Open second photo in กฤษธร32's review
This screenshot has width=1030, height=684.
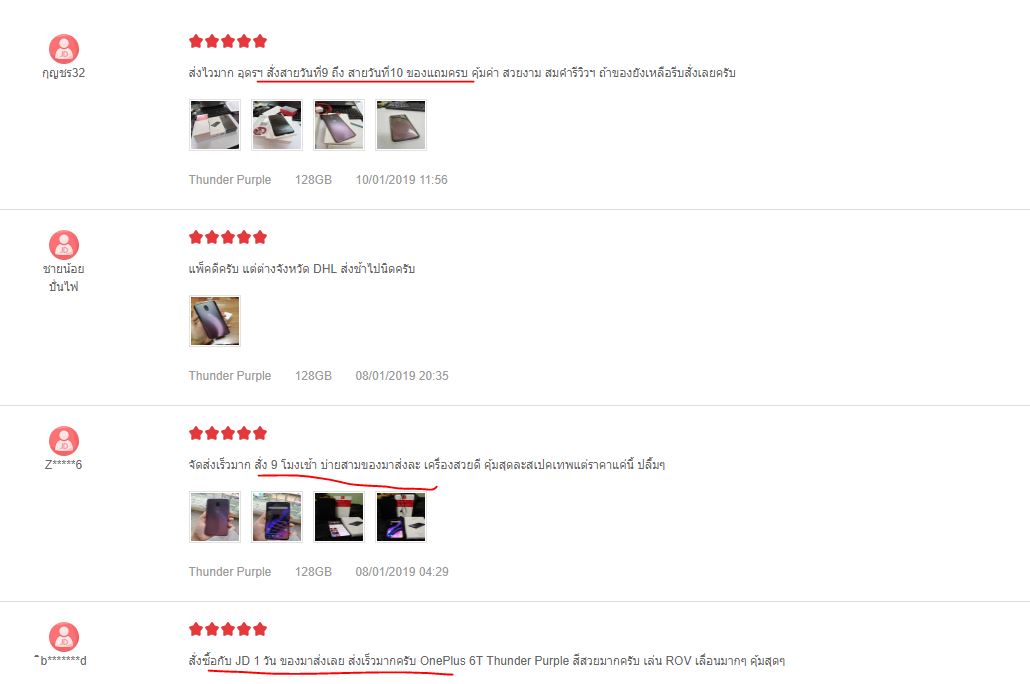coord(277,125)
